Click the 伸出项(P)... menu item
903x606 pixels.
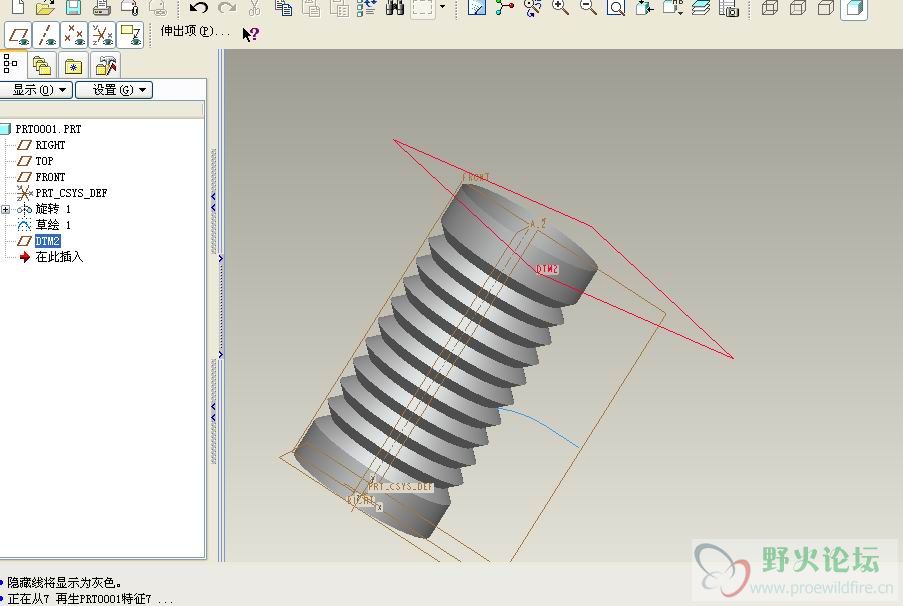click(x=194, y=31)
